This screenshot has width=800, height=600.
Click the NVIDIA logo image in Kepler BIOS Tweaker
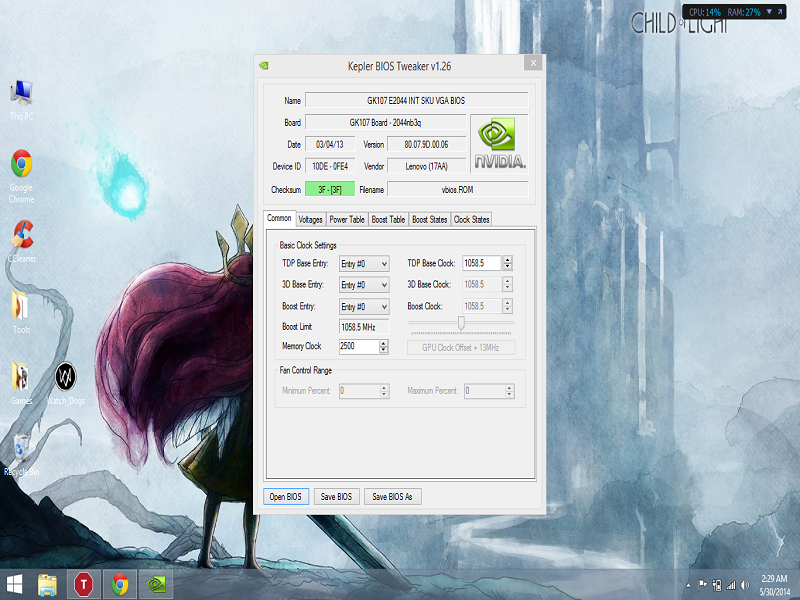499,143
